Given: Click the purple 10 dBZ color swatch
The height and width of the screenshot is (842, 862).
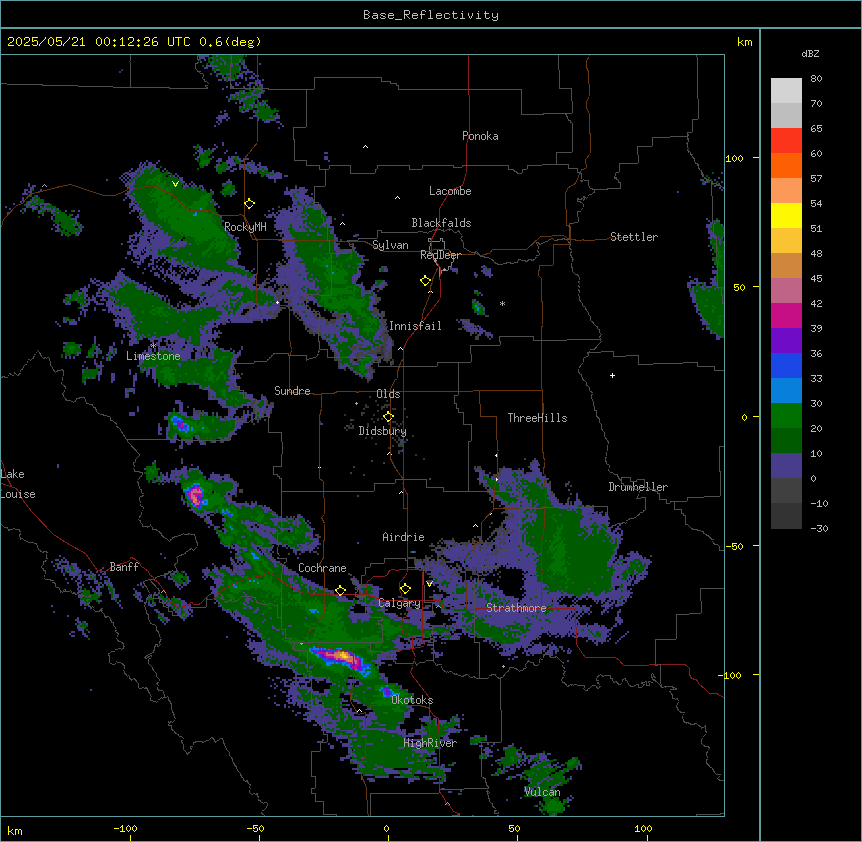Looking at the screenshot, I should tap(786, 466).
